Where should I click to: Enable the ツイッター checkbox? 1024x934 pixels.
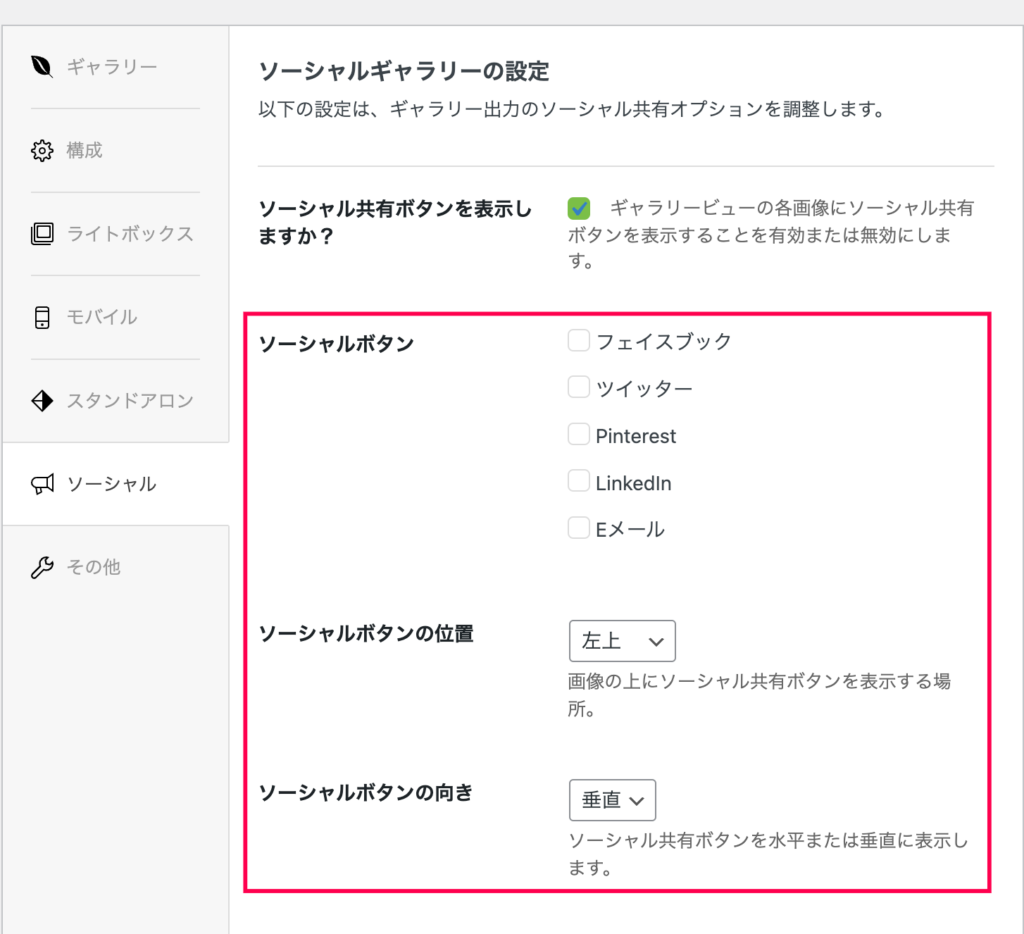tap(579, 387)
